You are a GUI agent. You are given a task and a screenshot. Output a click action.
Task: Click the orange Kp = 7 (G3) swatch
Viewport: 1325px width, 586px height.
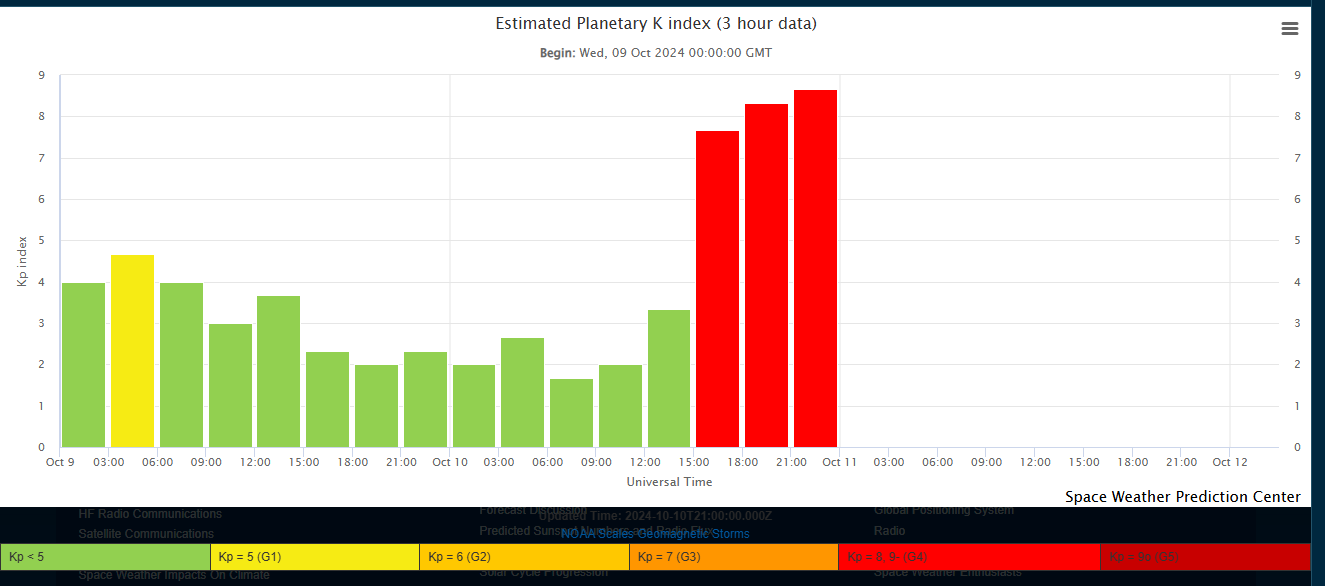(x=733, y=557)
